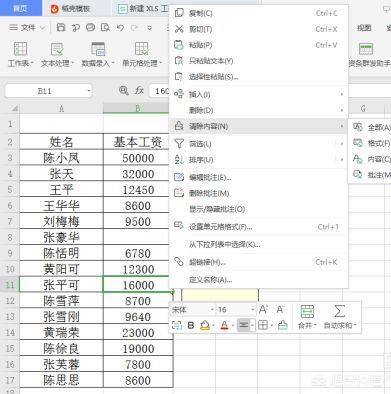Click the yellow fill color button
Image resolution: width=391 pixels, height=394 pixels.
pyautogui.click(x=205, y=325)
